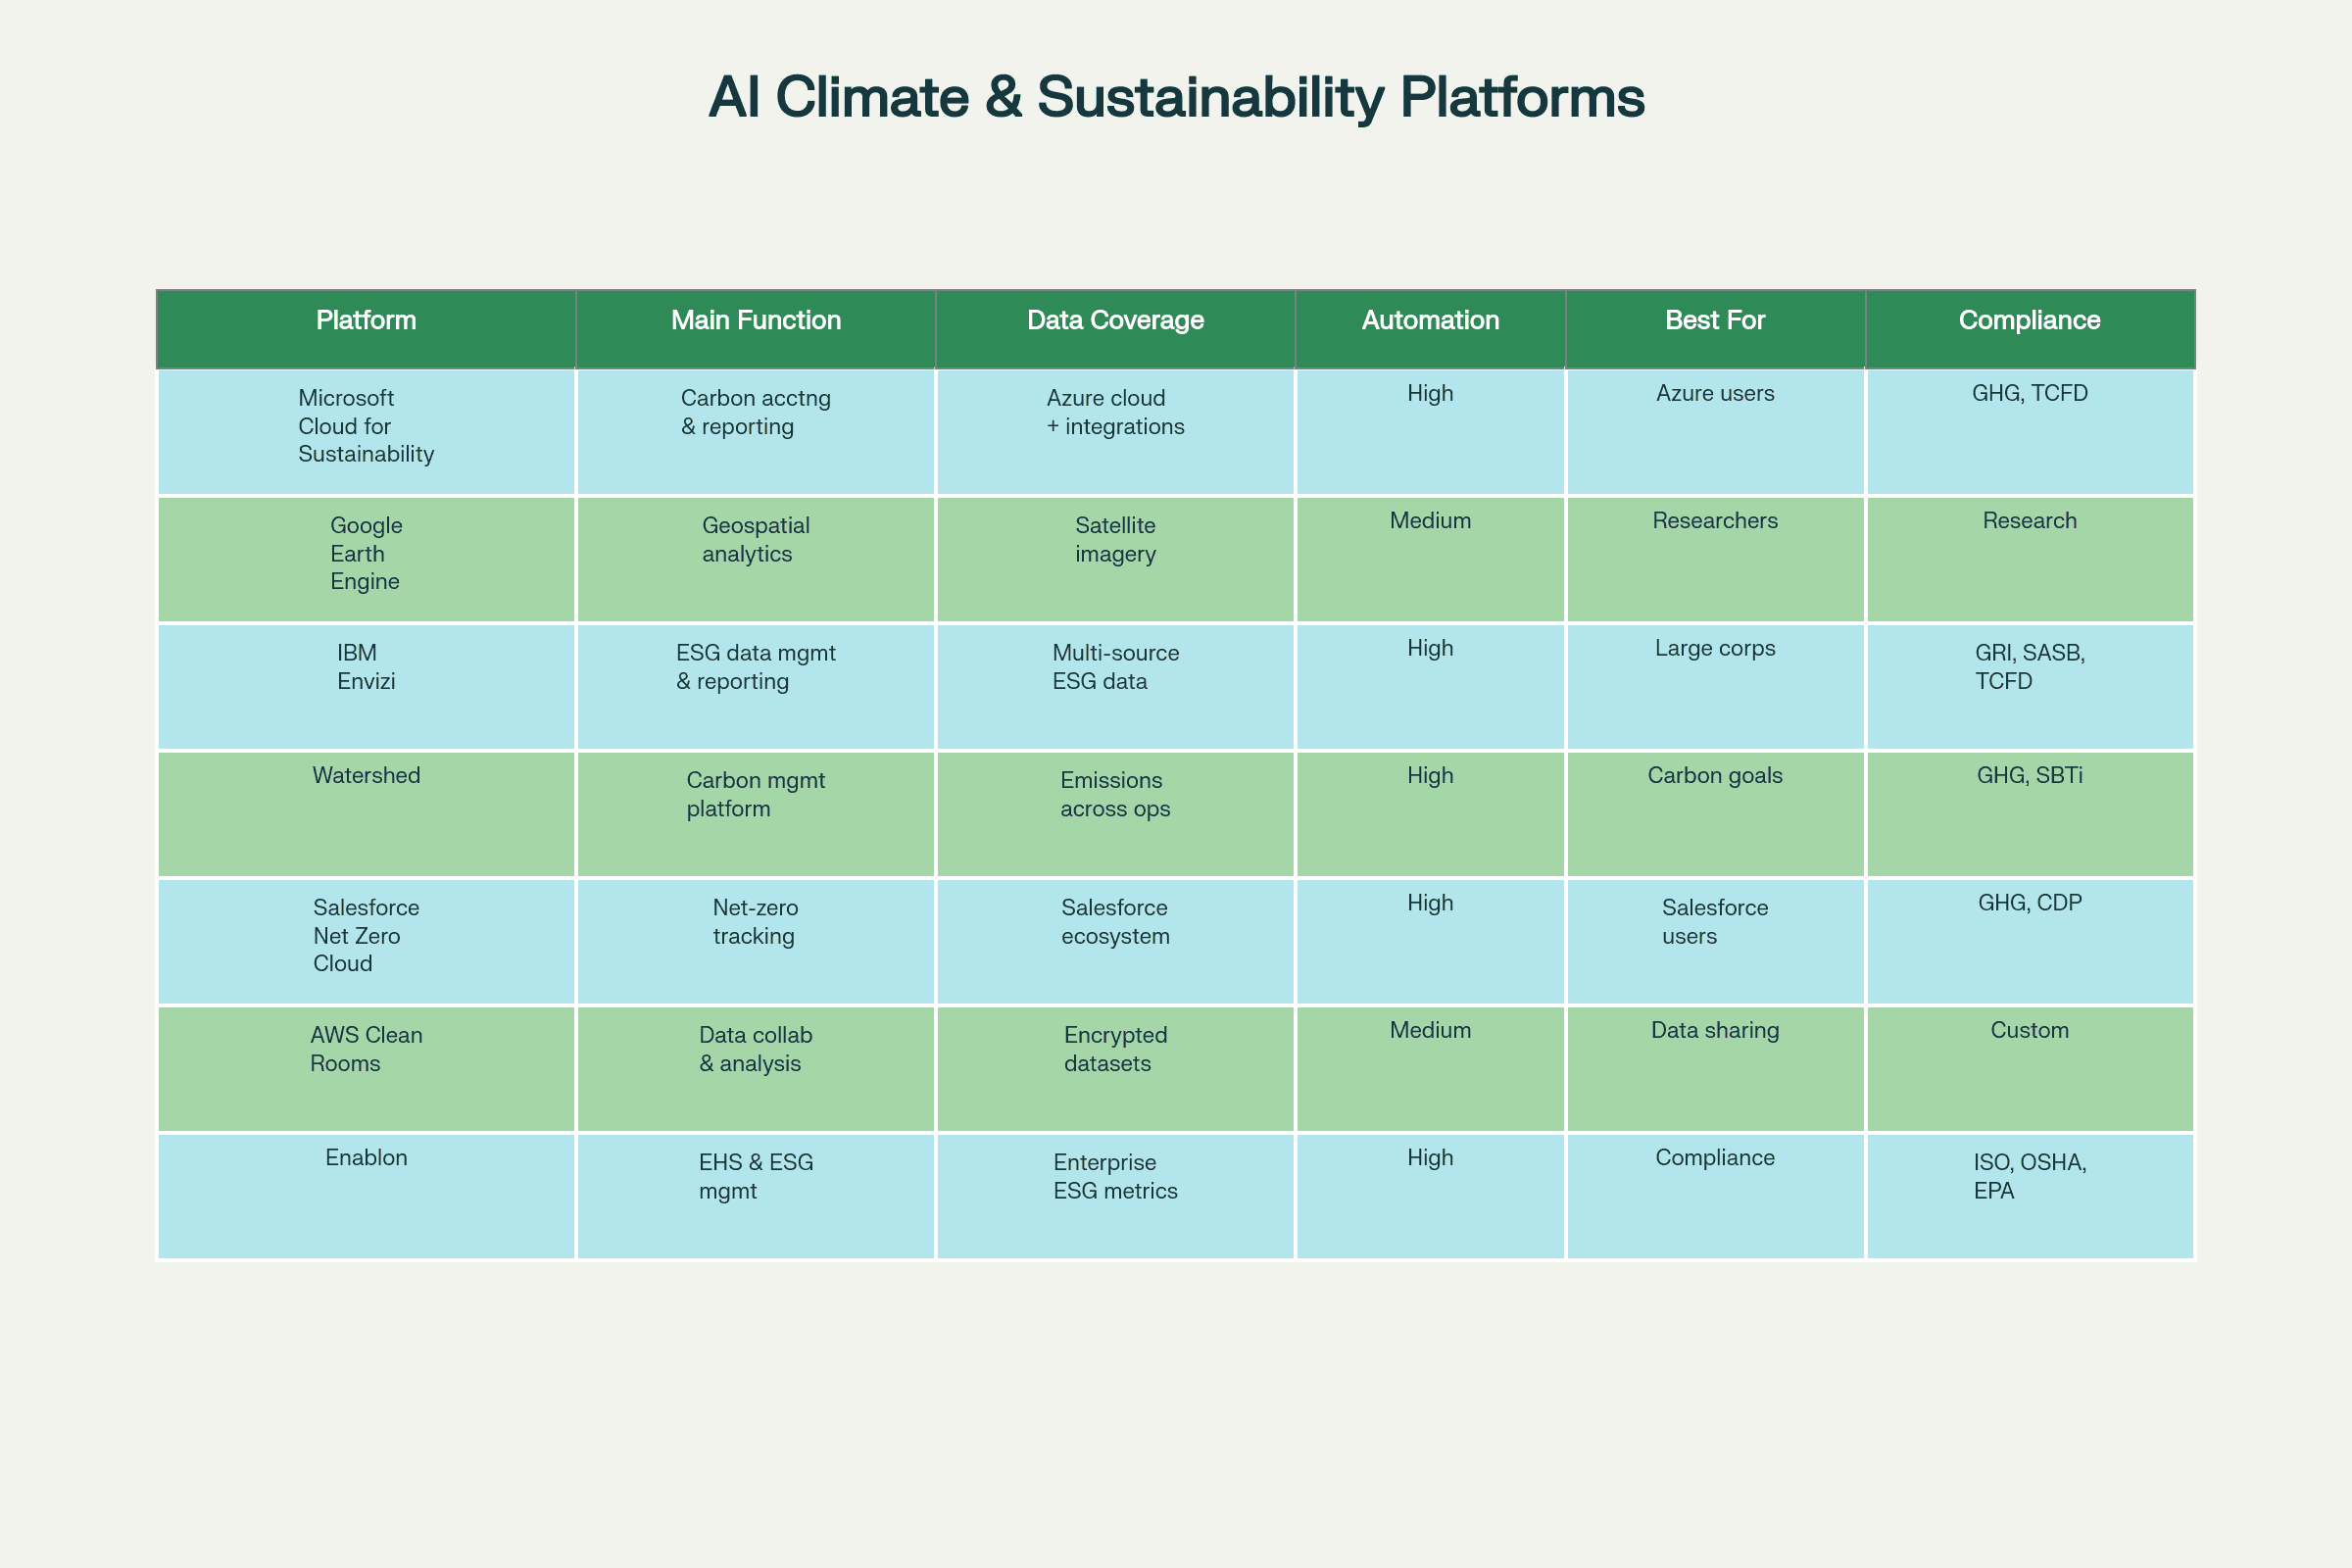The width and height of the screenshot is (2352, 1568).
Task: Click the Data collab & analysis cell
Action: pyautogui.click(x=756, y=1069)
